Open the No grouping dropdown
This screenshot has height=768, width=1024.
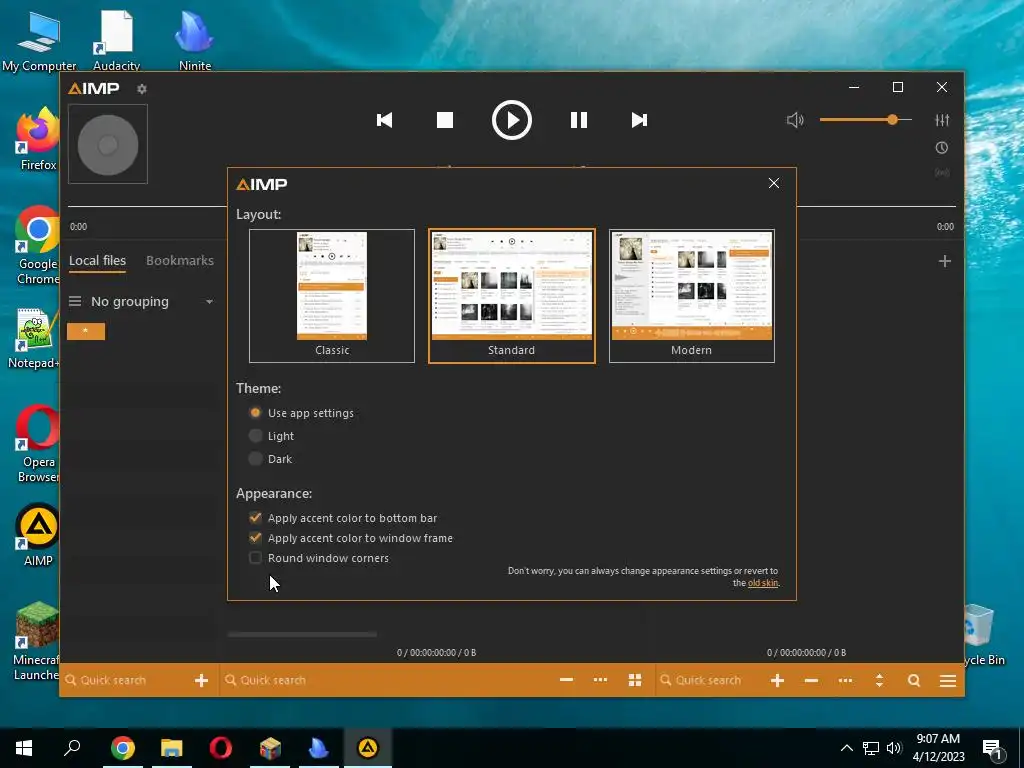[152, 302]
